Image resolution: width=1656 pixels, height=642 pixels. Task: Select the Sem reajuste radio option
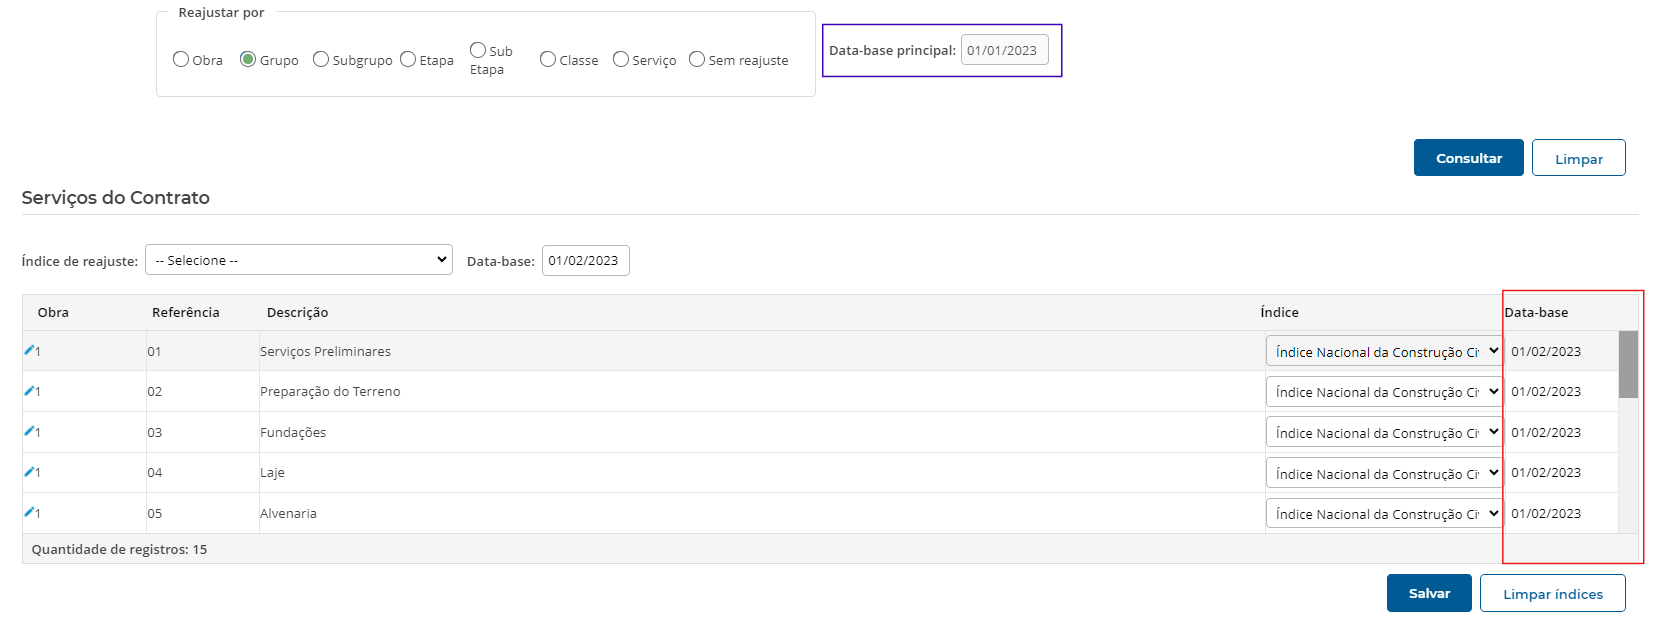pos(697,60)
